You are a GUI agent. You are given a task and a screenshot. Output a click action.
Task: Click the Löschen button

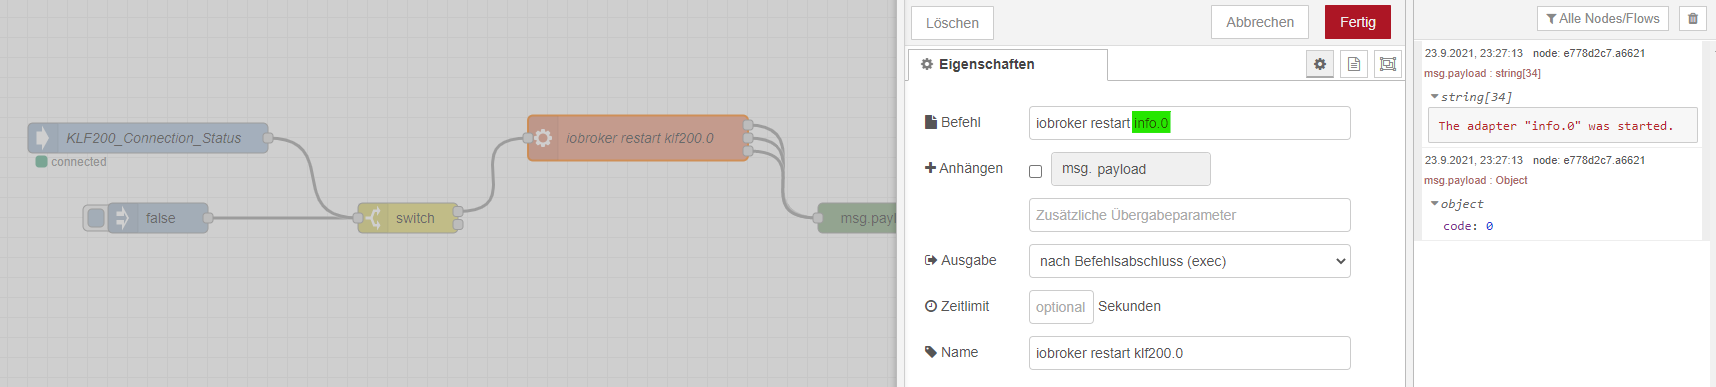(952, 23)
